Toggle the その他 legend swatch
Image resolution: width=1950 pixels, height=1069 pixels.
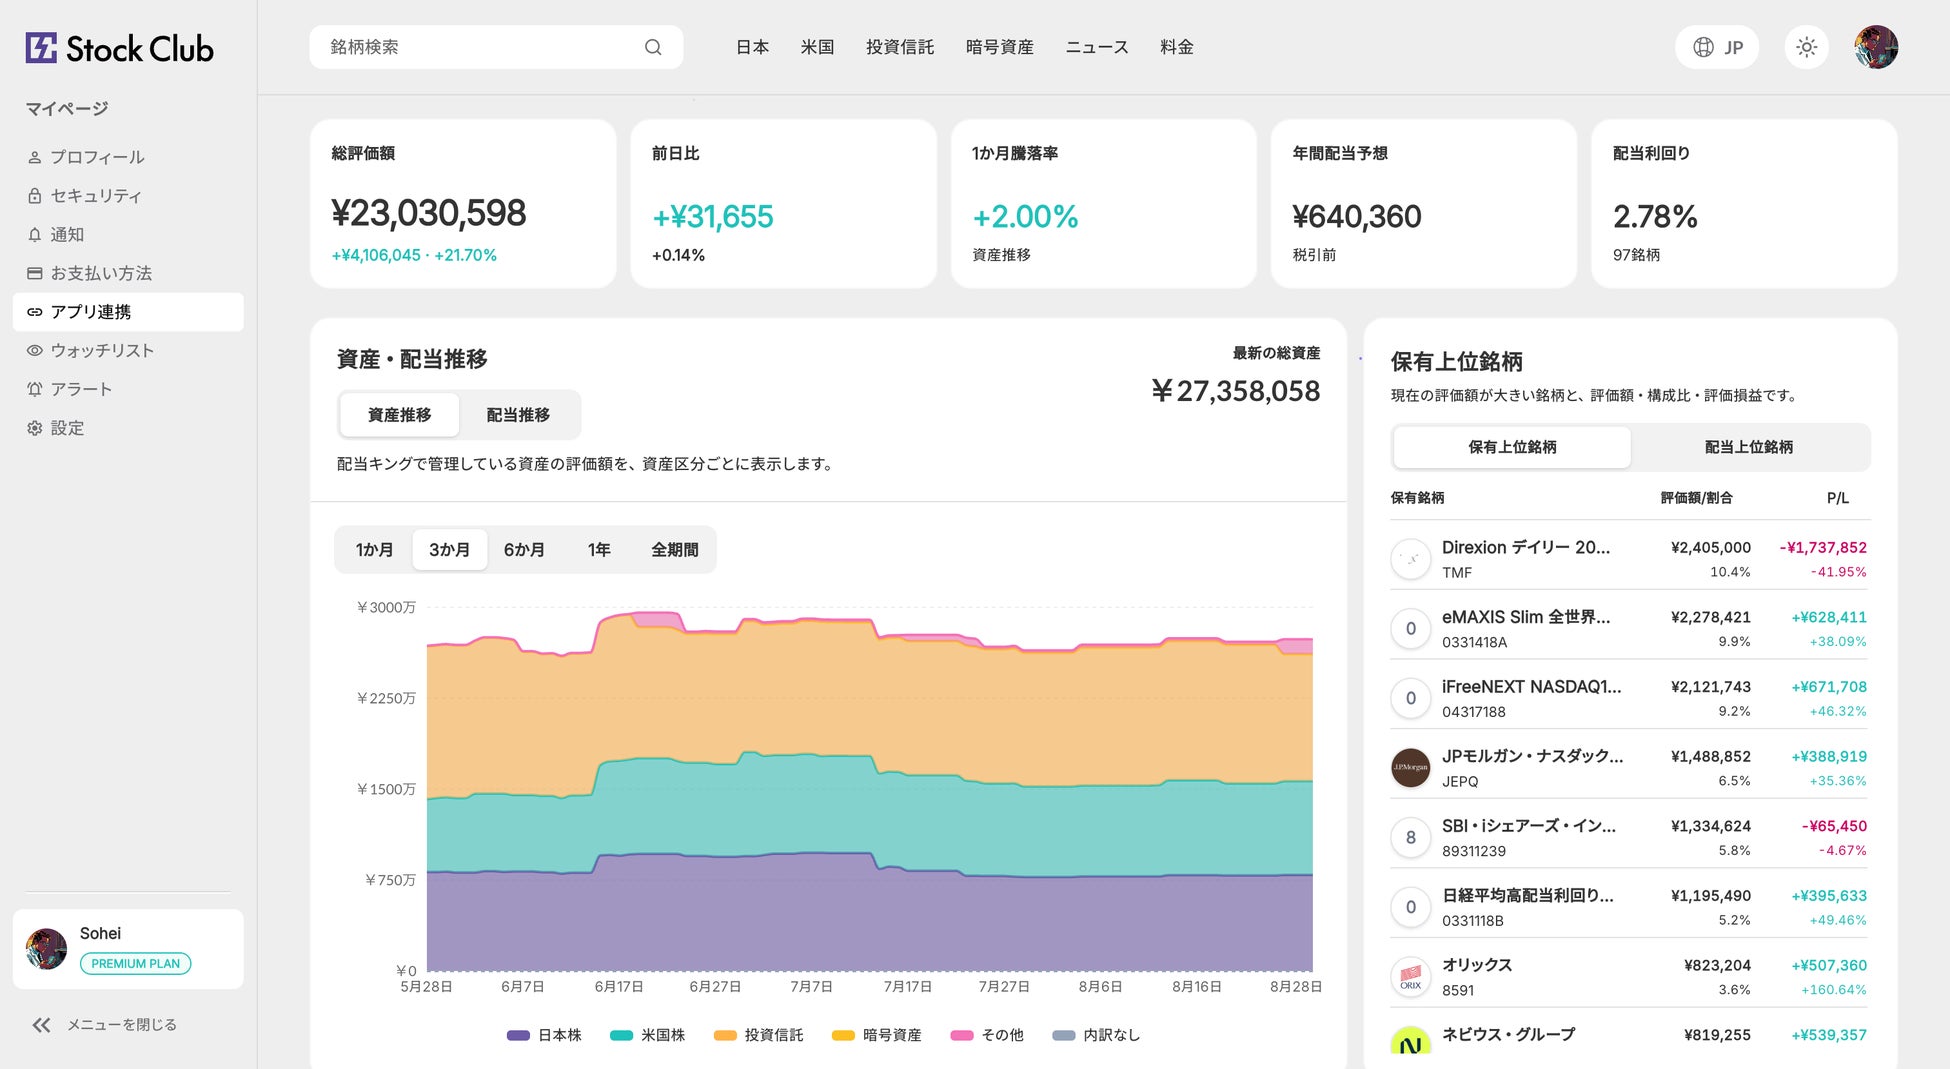(x=962, y=1036)
